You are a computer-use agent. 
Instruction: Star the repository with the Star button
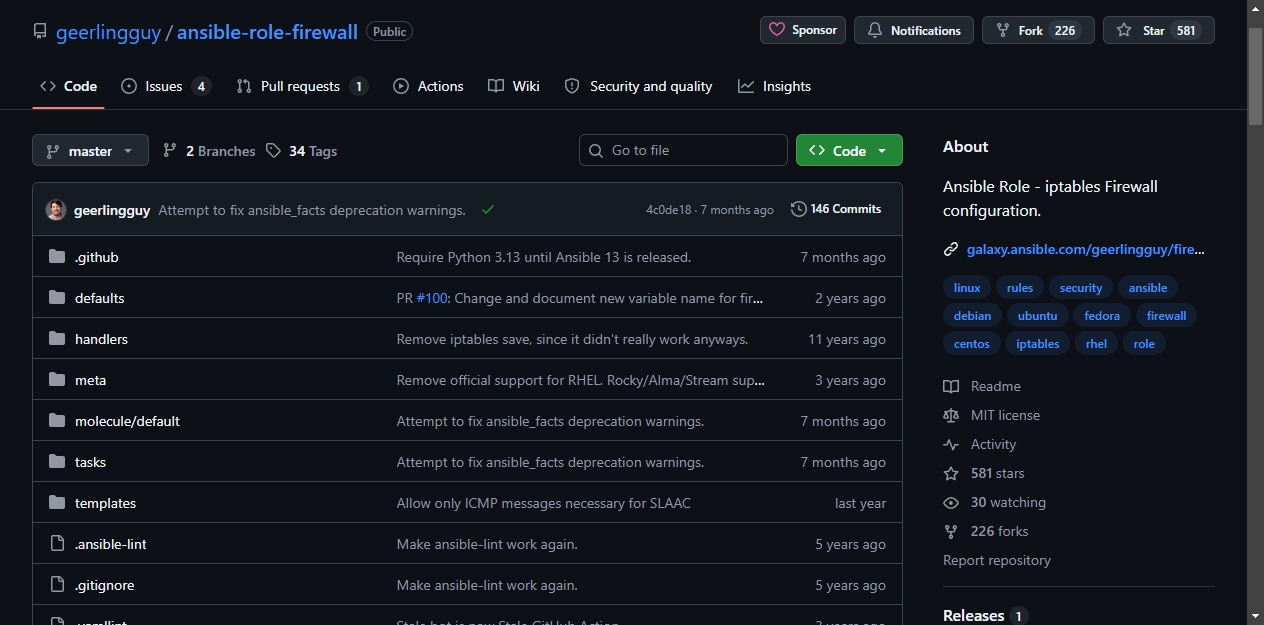point(1158,30)
